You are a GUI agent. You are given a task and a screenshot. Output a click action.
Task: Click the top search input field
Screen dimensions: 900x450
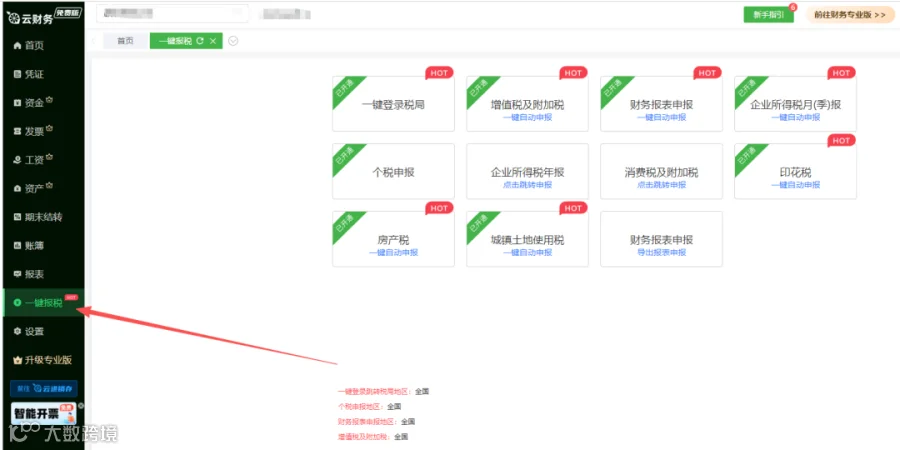[x=172, y=13]
